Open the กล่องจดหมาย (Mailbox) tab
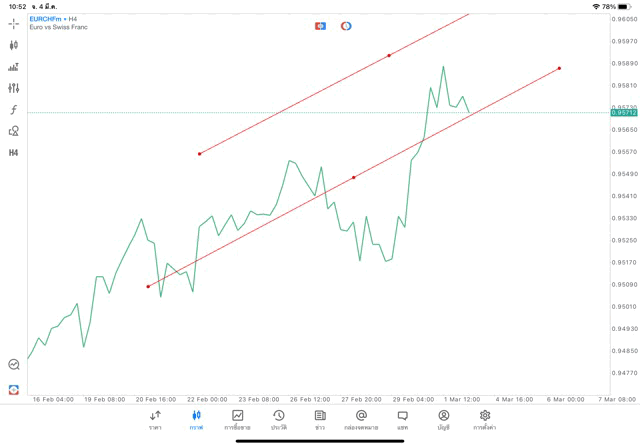The width and height of the screenshot is (640, 447). click(361, 419)
